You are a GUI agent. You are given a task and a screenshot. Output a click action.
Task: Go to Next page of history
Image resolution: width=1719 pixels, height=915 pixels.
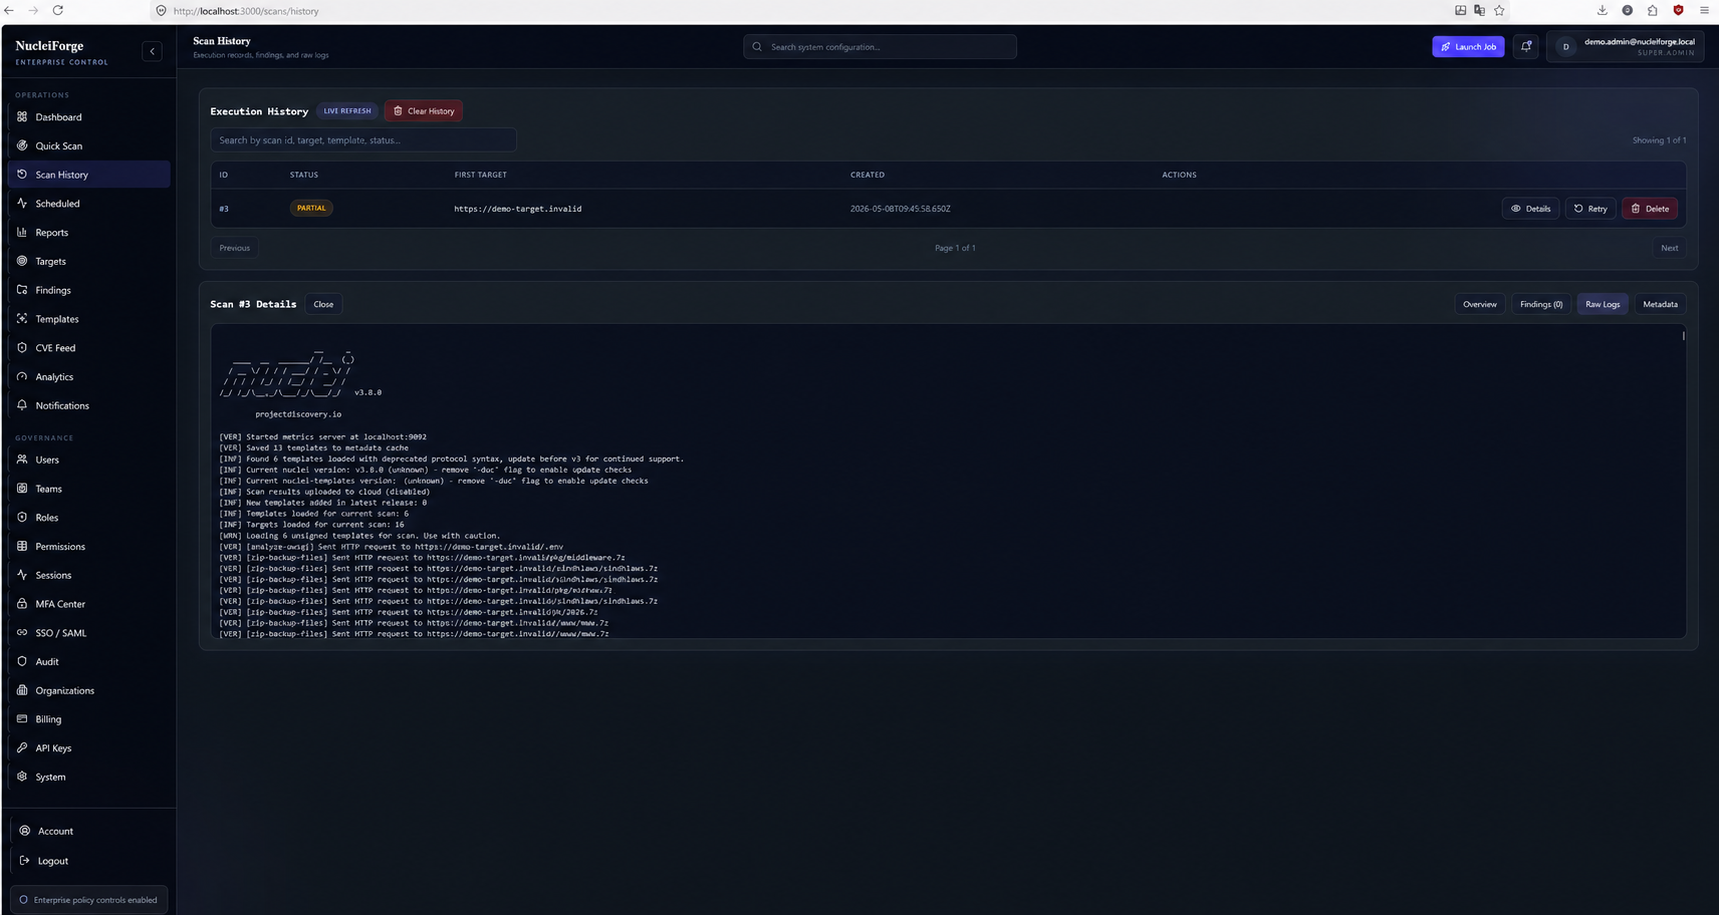[x=1669, y=248]
